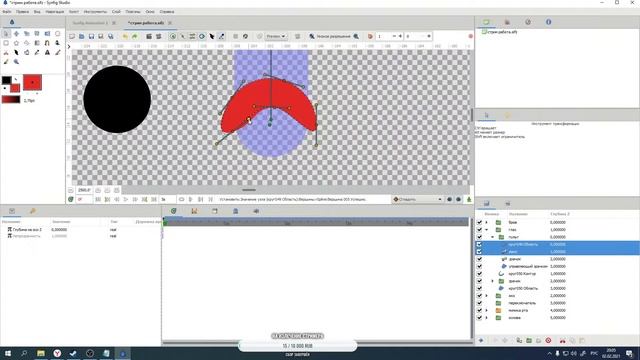Open the Info panel tab icon
Image resolution: width=640 pixels, height=360 pixels.
coord(549,22)
